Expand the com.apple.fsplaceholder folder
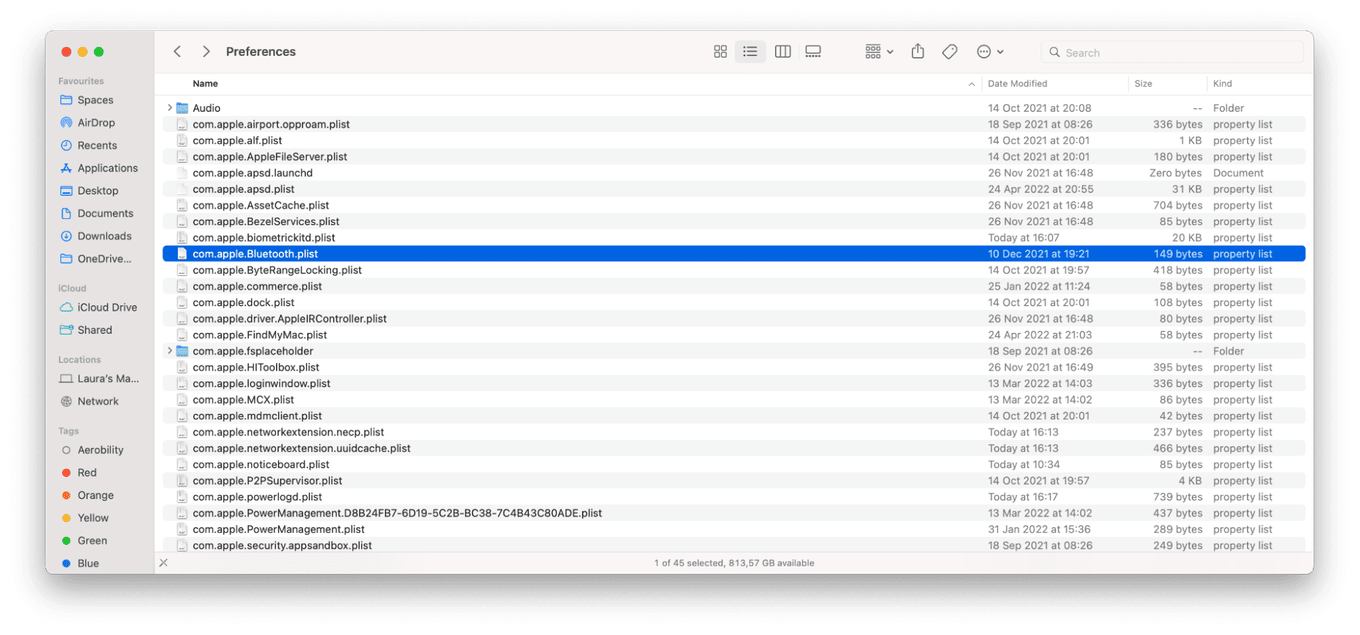The height and width of the screenshot is (635, 1360). pos(168,350)
